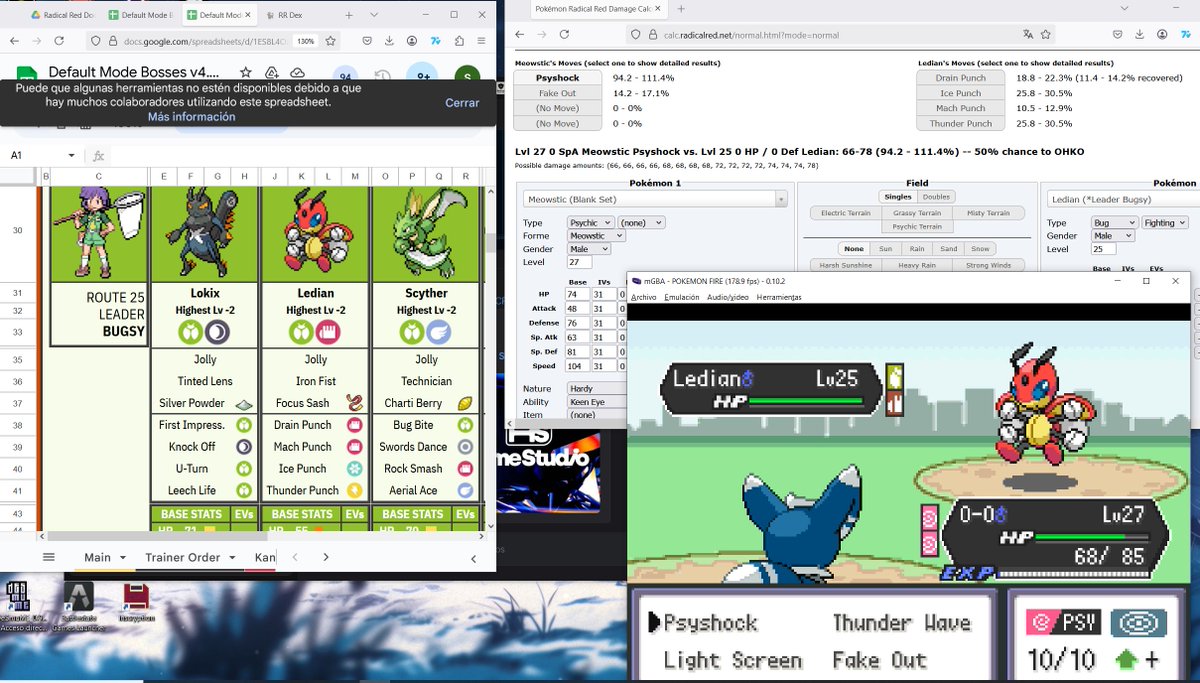This screenshot has height=683, width=1200.
Task: Open Audio/video menu in mGBA
Action: click(727, 297)
